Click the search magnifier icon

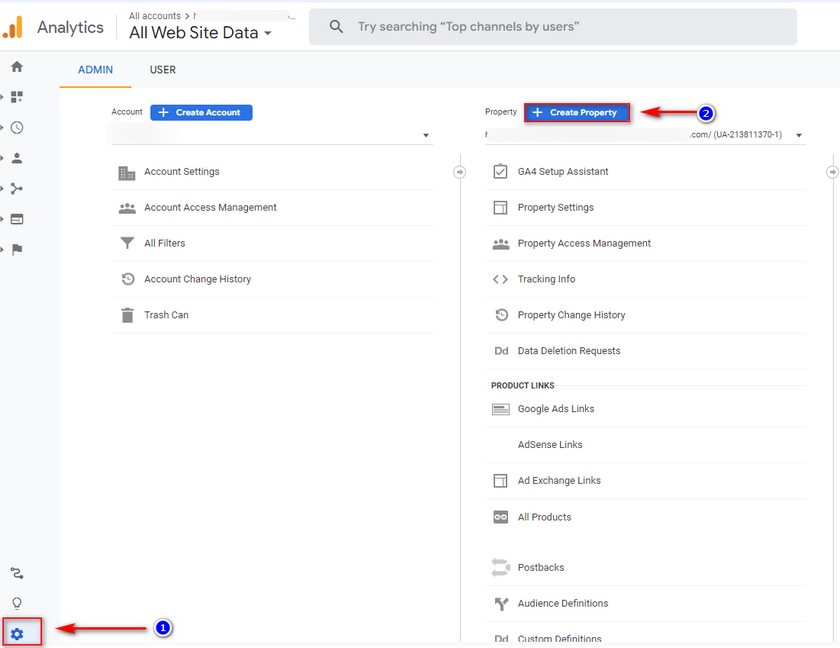click(336, 26)
